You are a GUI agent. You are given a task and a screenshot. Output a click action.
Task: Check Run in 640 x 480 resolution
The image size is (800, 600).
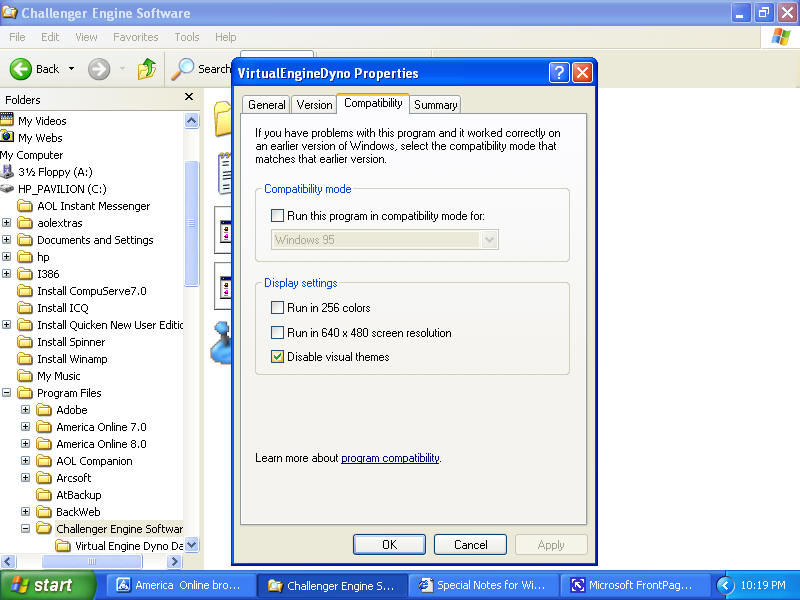[x=278, y=332]
